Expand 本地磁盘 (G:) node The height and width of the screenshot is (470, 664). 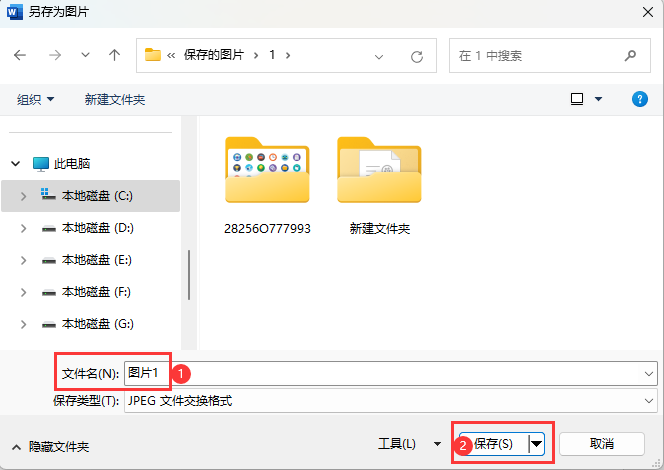pos(23,324)
